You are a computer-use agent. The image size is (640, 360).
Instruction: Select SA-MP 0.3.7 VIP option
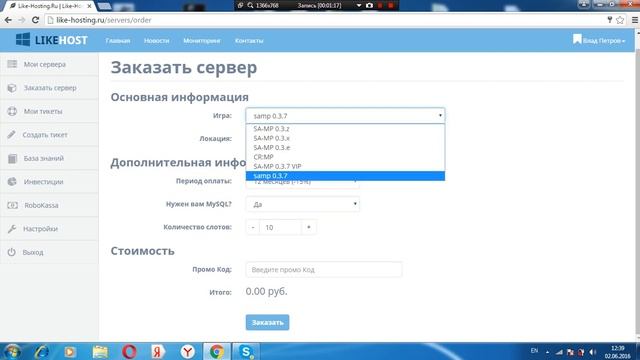tap(345, 166)
